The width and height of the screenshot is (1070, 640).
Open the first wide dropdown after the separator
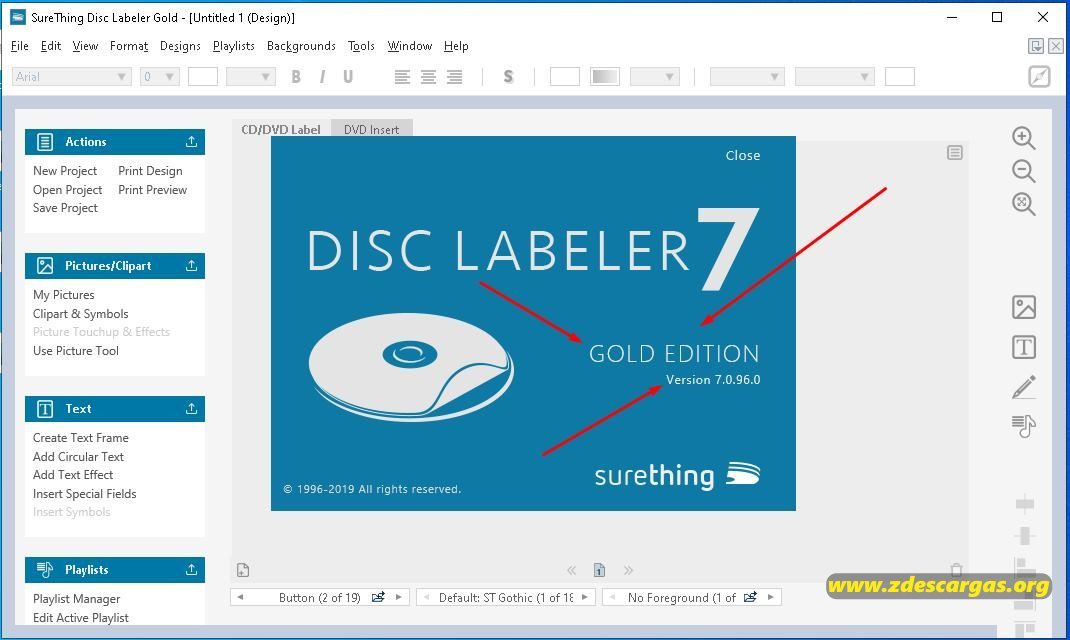tap(747, 76)
